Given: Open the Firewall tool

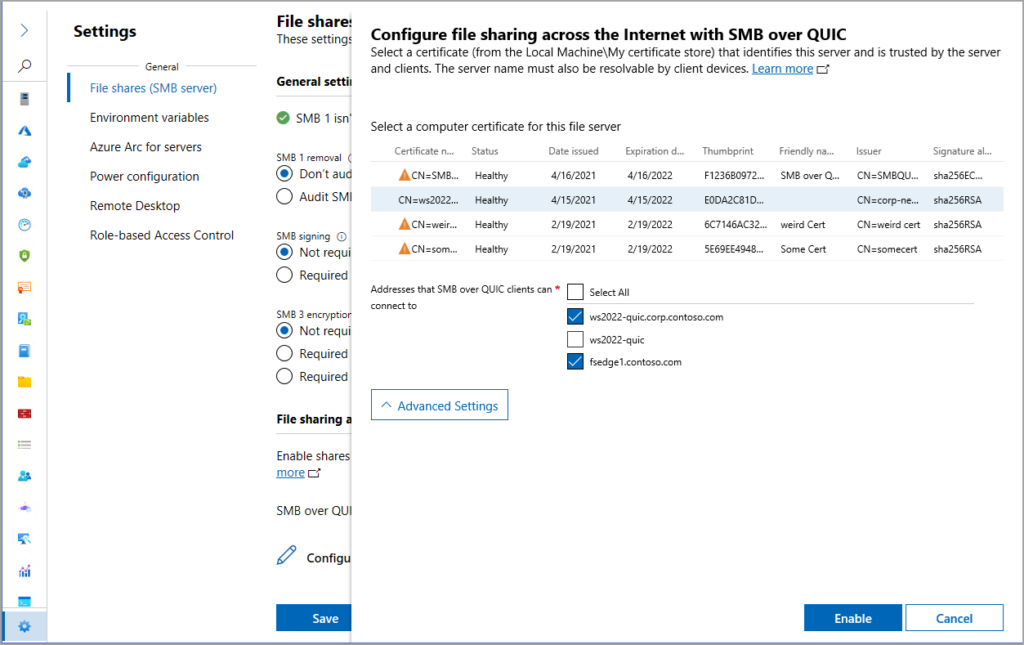Looking at the screenshot, I should tap(25, 412).
